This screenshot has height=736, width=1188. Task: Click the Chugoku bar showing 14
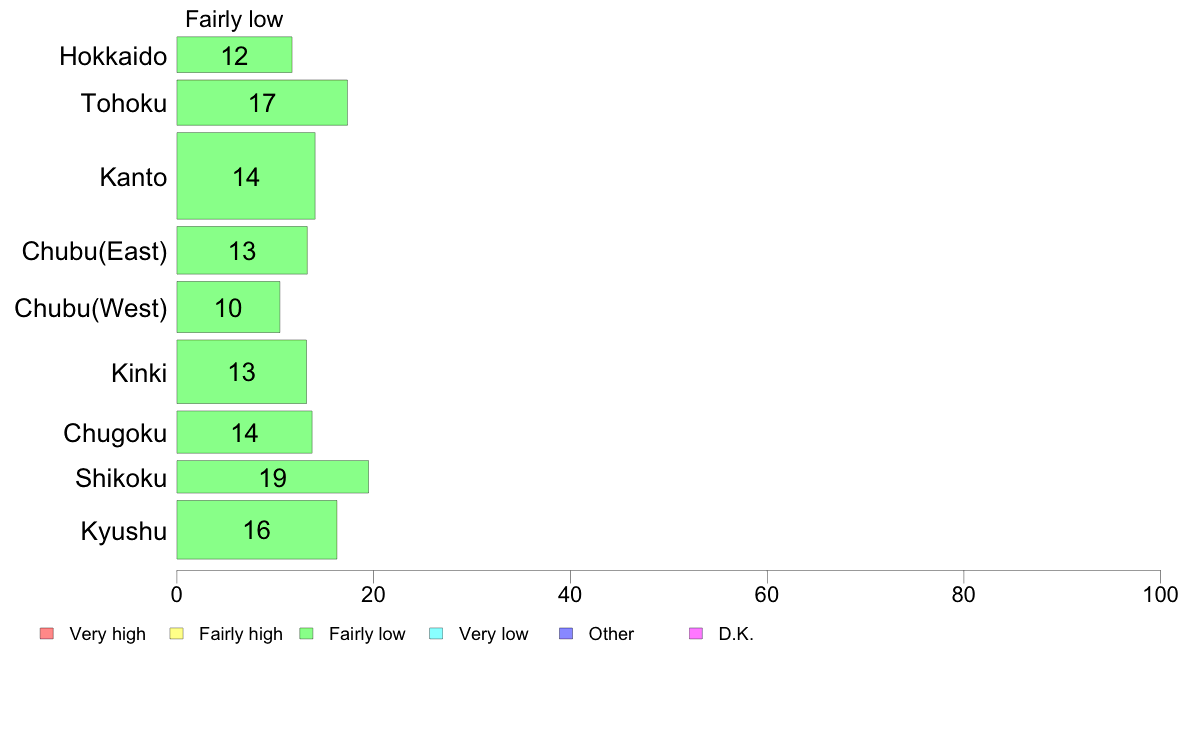coord(244,432)
